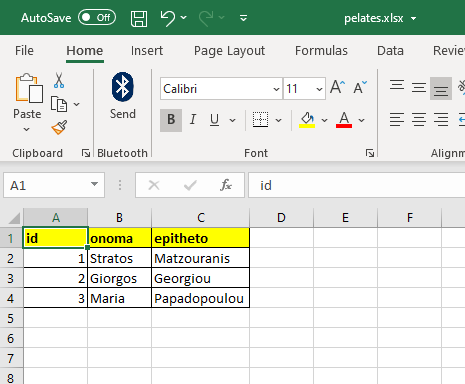Select the cell containing Stratos

click(120, 258)
